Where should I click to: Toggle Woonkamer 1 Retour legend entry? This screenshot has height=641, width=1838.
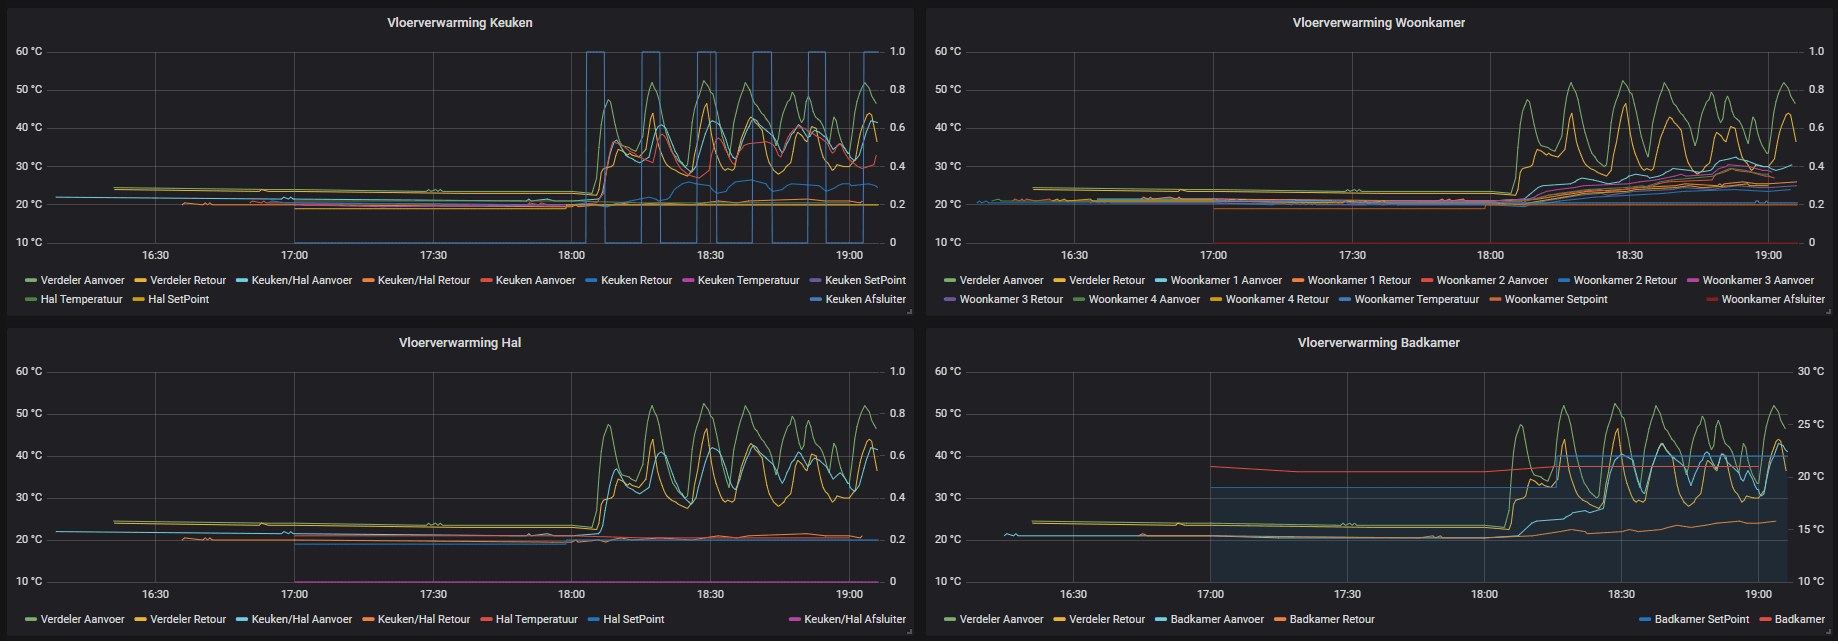[1359, 281]
